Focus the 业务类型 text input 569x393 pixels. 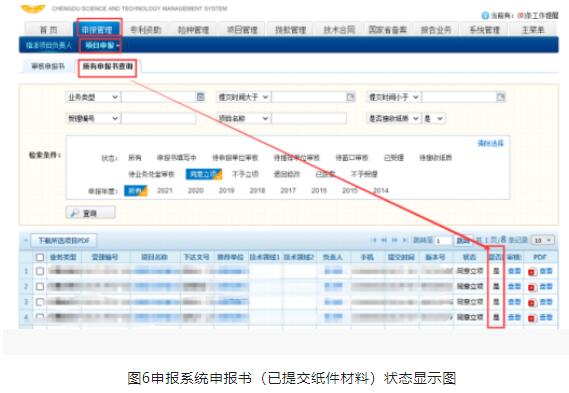(x=159, y=97)
